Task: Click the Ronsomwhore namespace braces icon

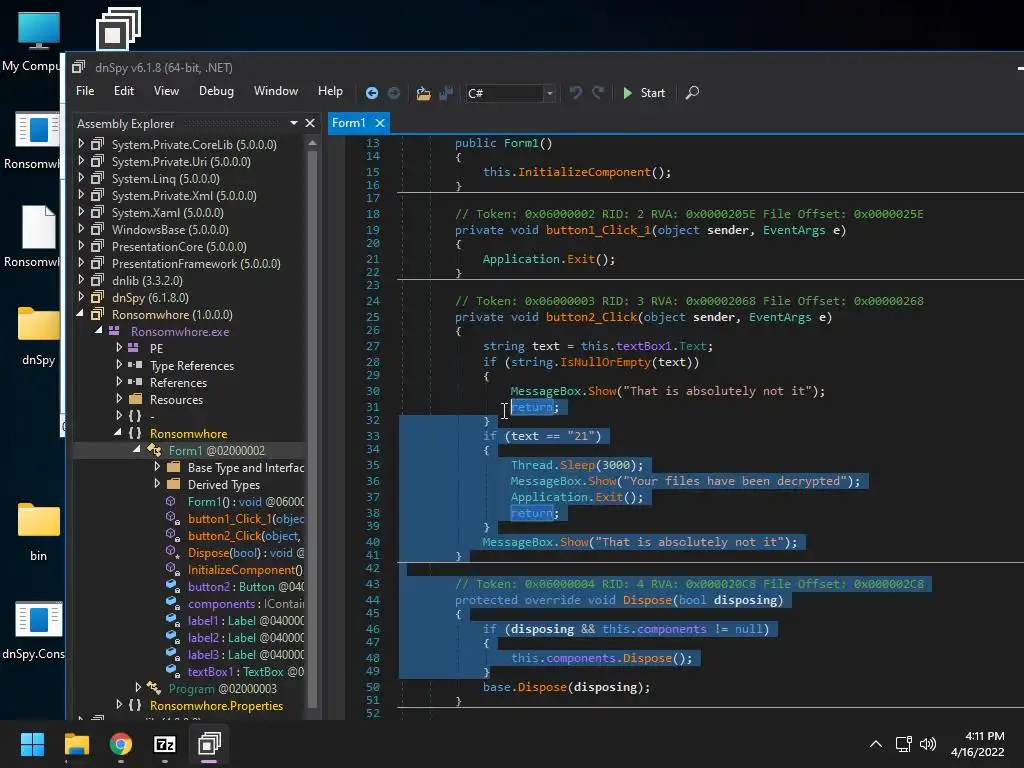Action: tap(135, 433)
